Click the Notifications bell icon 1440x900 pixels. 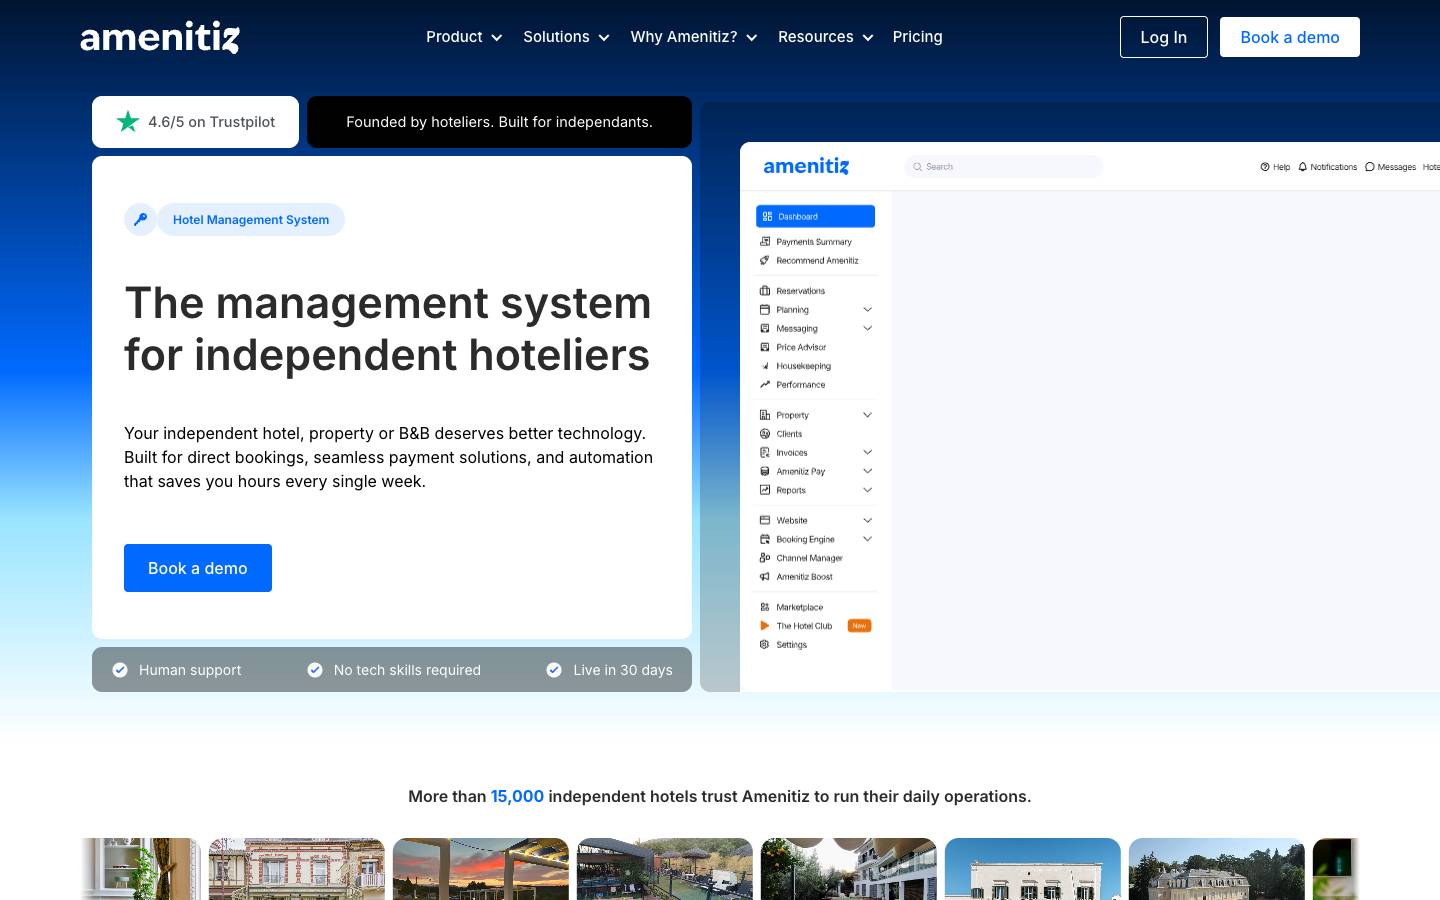pos(1303,167)
